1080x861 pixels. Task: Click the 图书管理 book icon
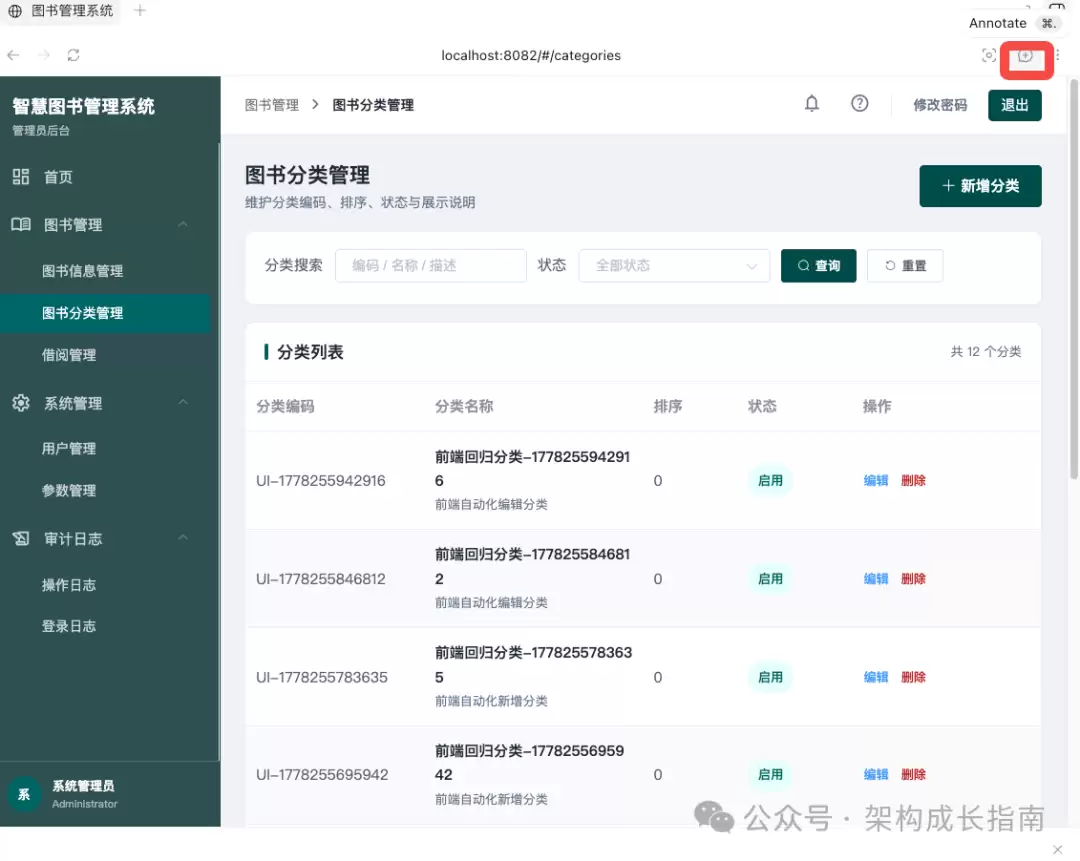click(x=21, y=225)
